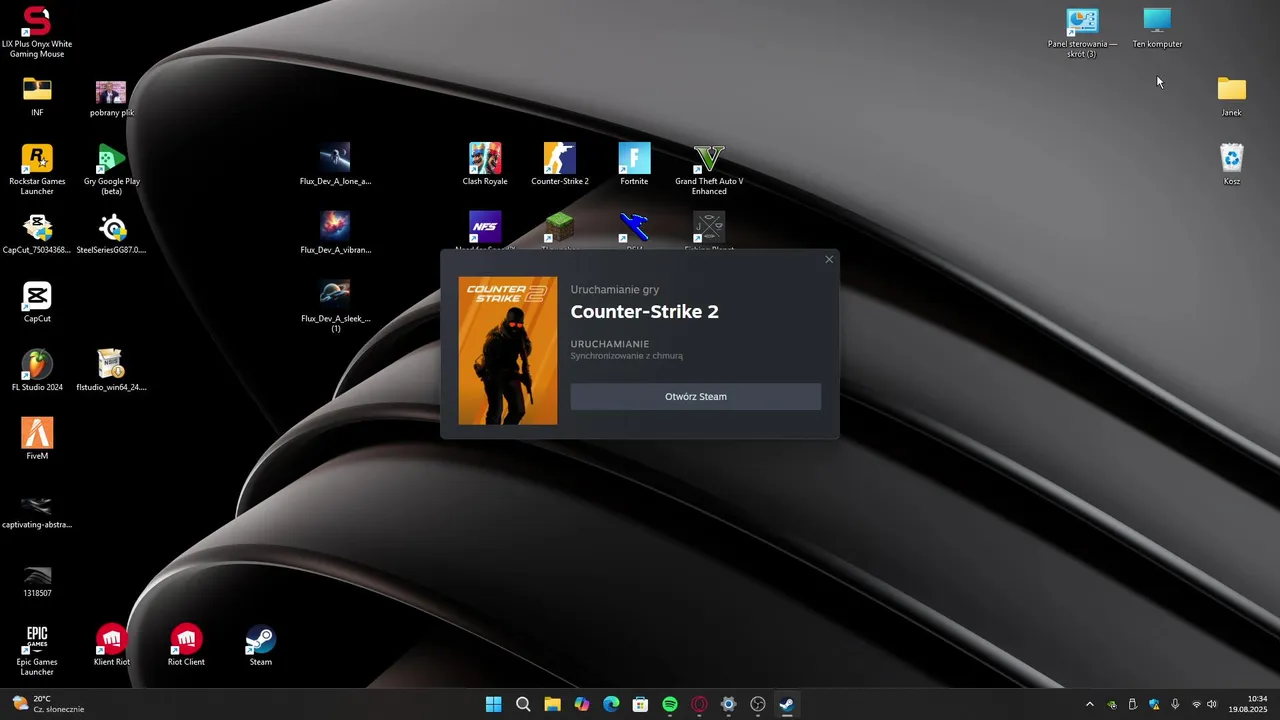This screenshot has width=1280, height=720.
Task: Open the weather widget showing 20°C
Action: point(48,704)
